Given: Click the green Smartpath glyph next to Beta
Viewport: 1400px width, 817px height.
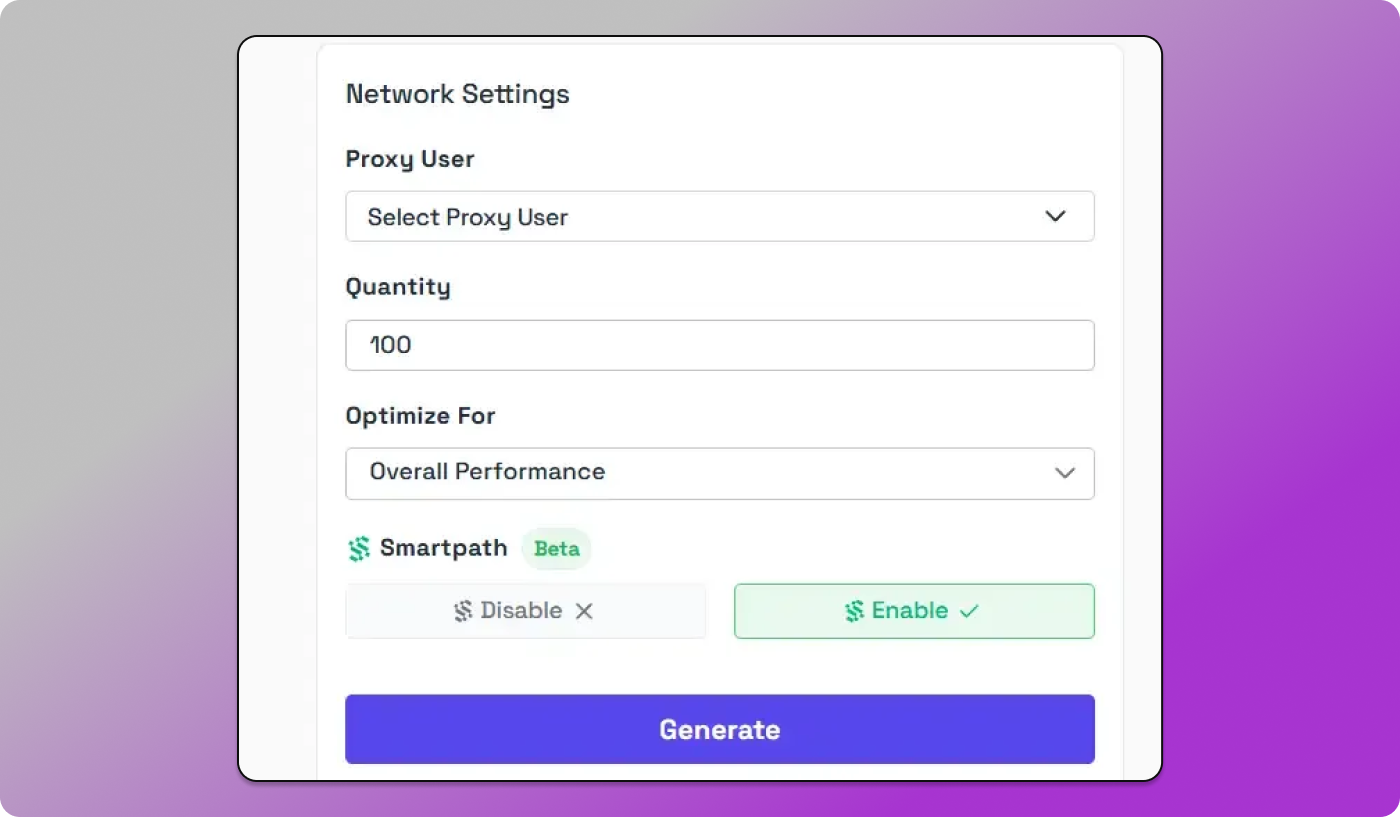Looking at the screenshot, I should tap(359, 548).
